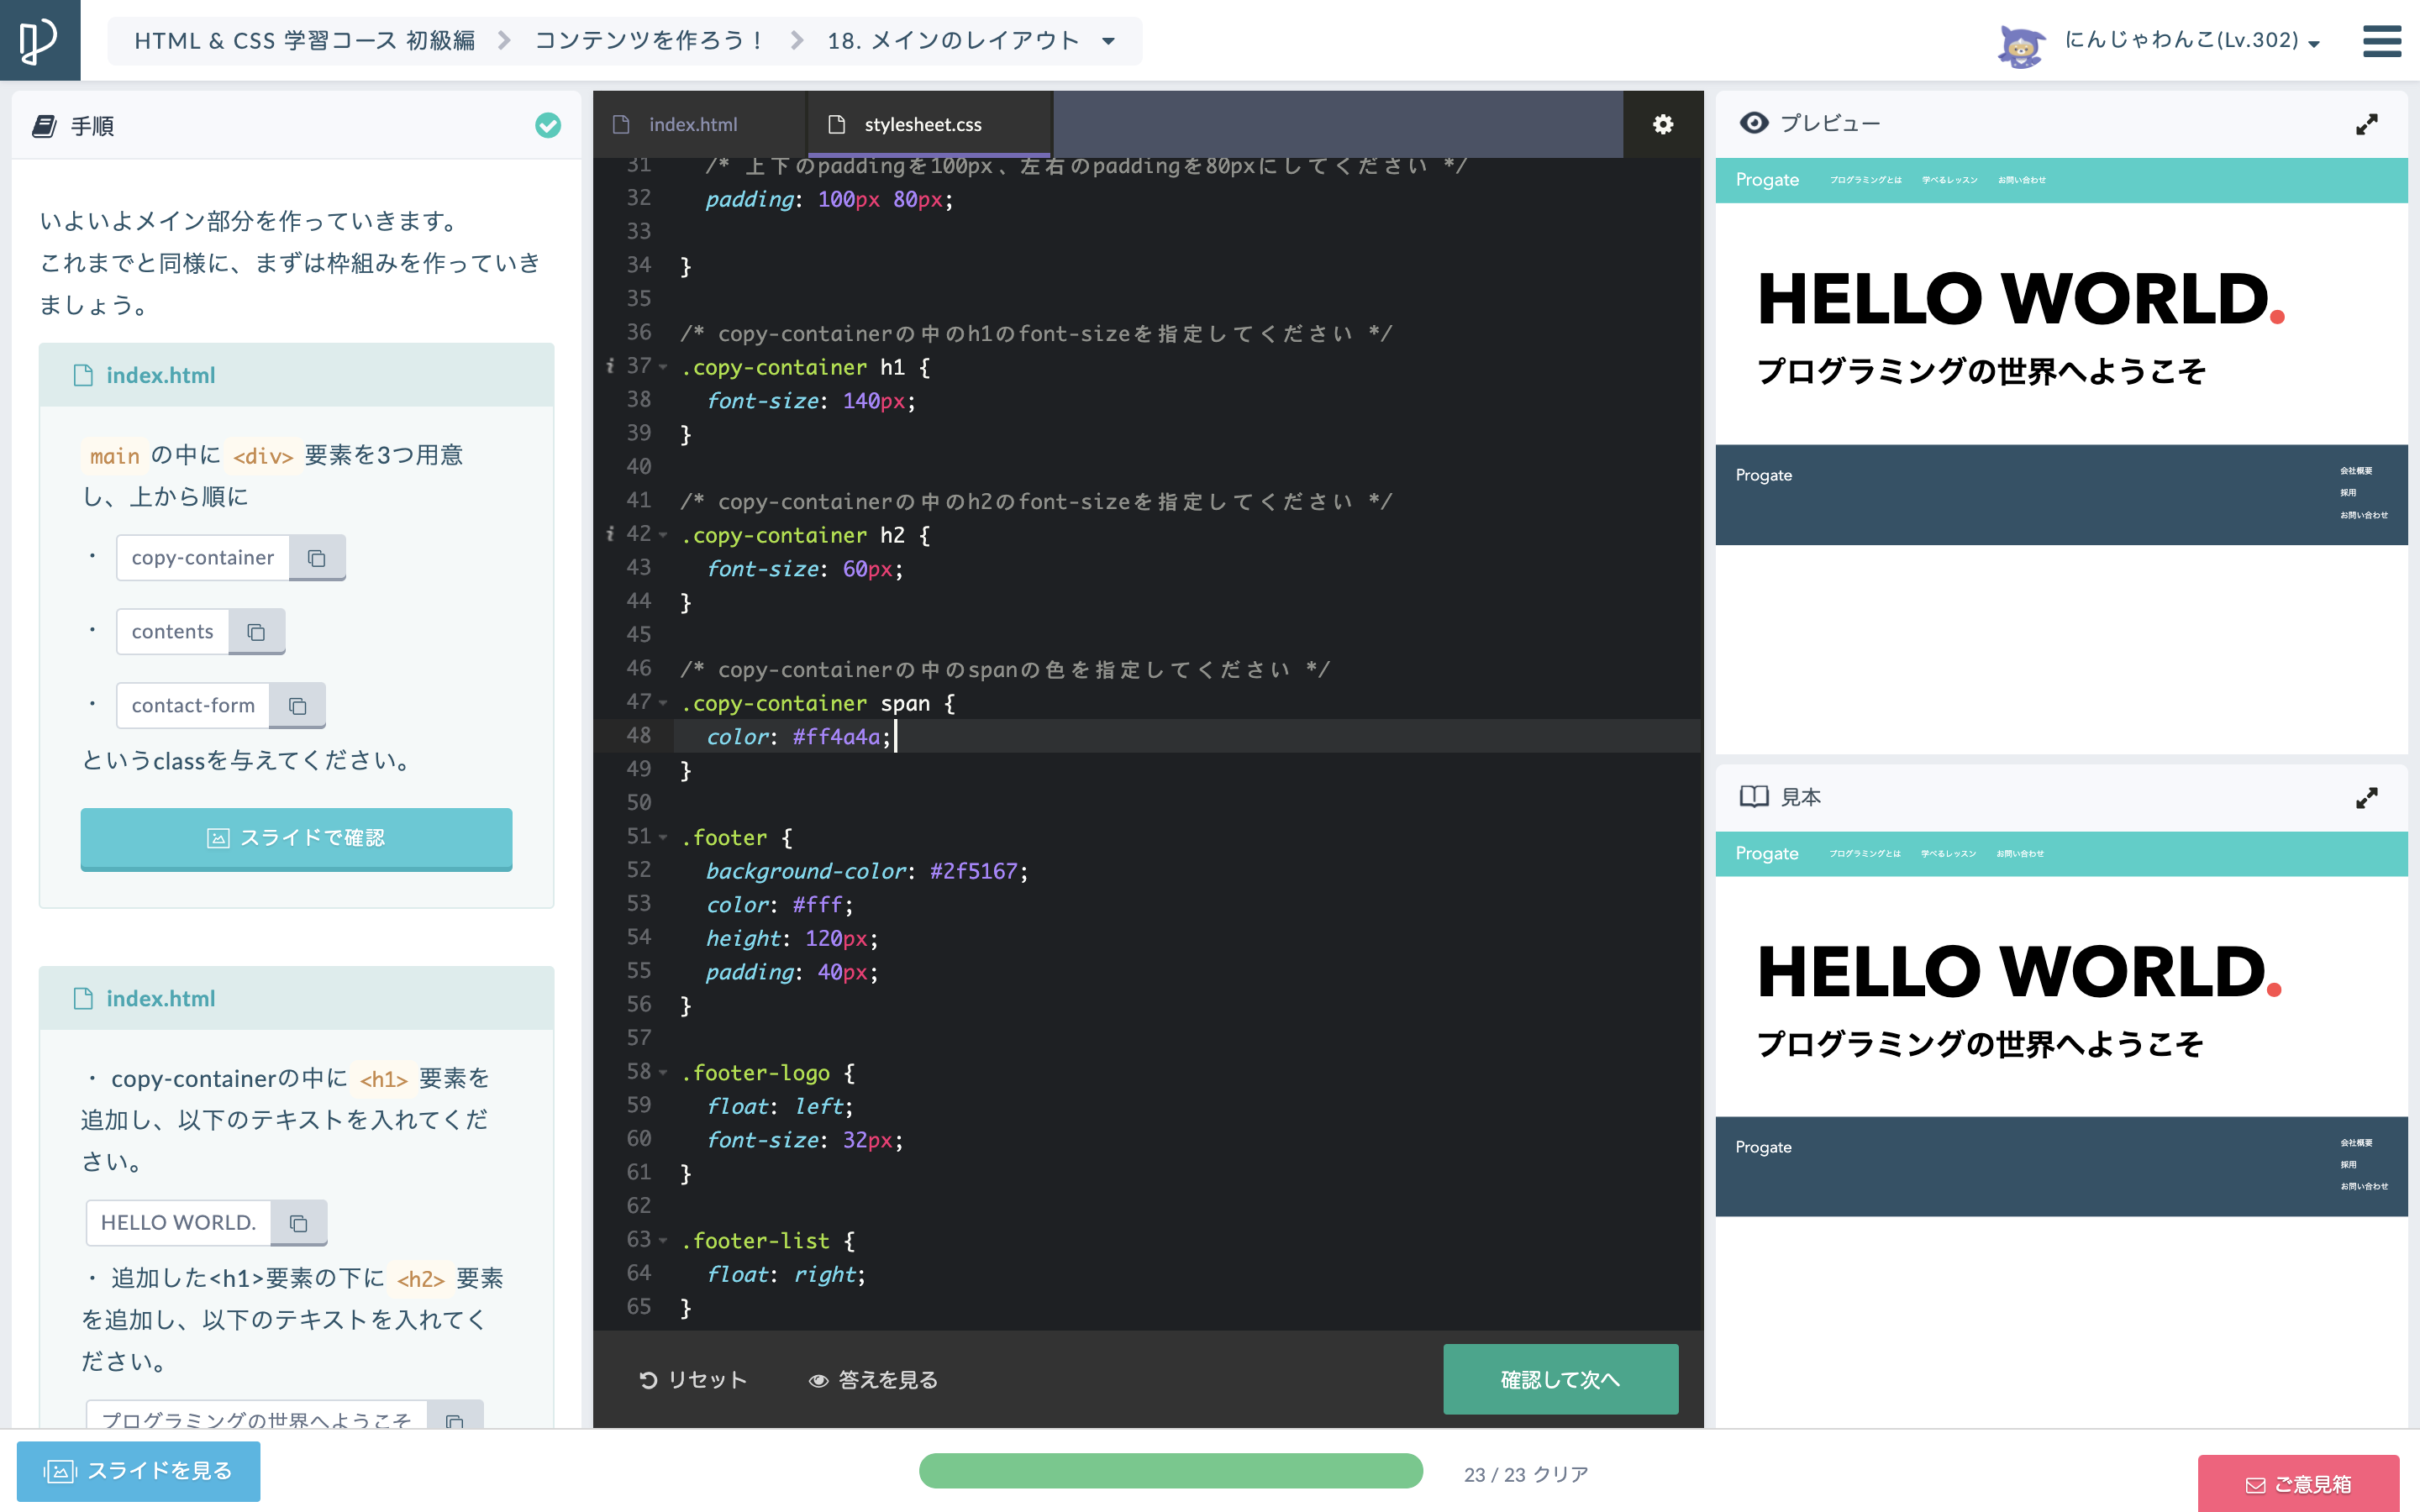Expand the 見本 sample panel
This screenshot has height=1512, width=2420.
click(2366, 798)
